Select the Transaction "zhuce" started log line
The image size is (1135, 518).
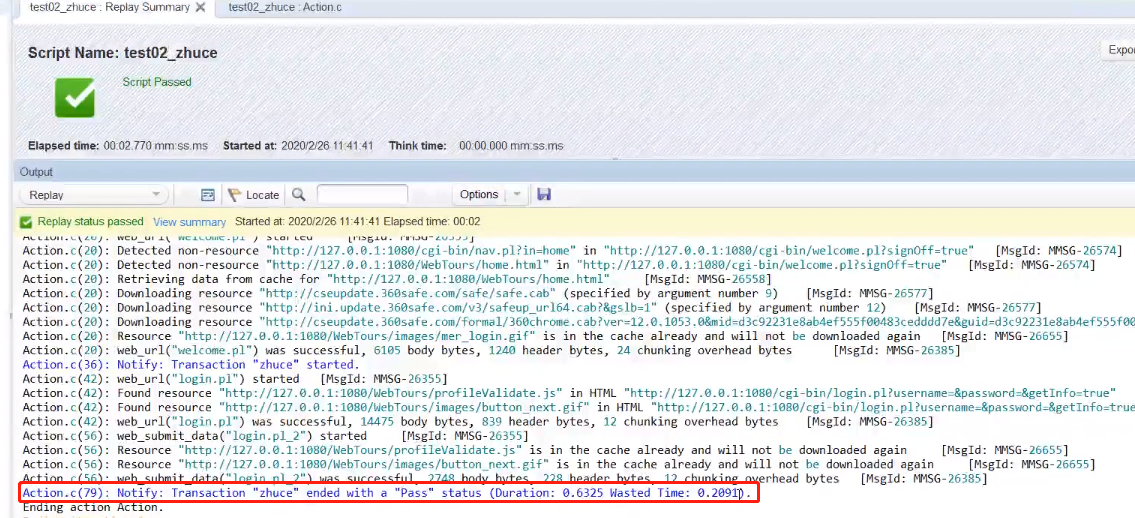(x=190, y=365)
